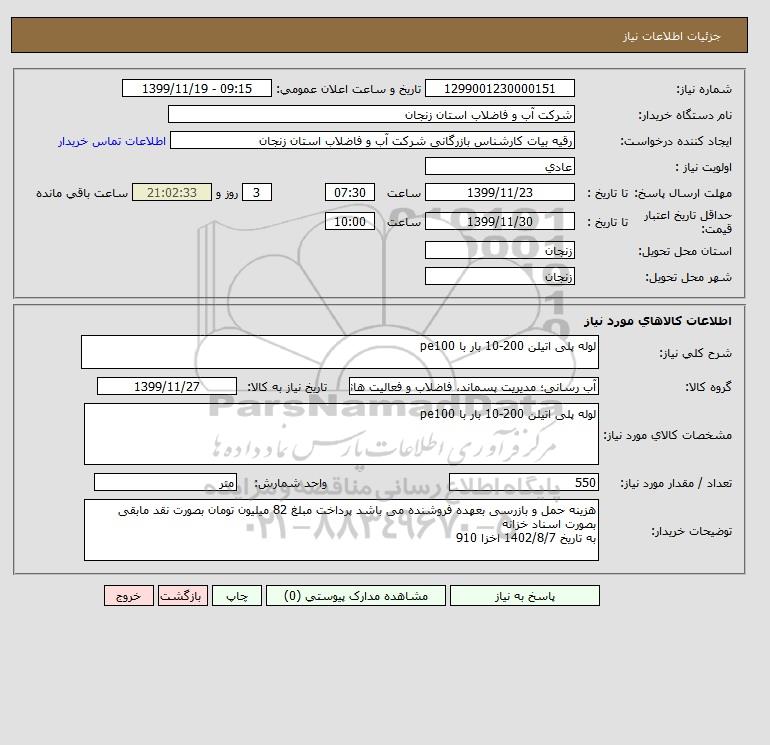Click the 'پاسخ به نیاز' button
Image resolution: width=770 pixels, height=745 pixels.
[x=524, y=596]
